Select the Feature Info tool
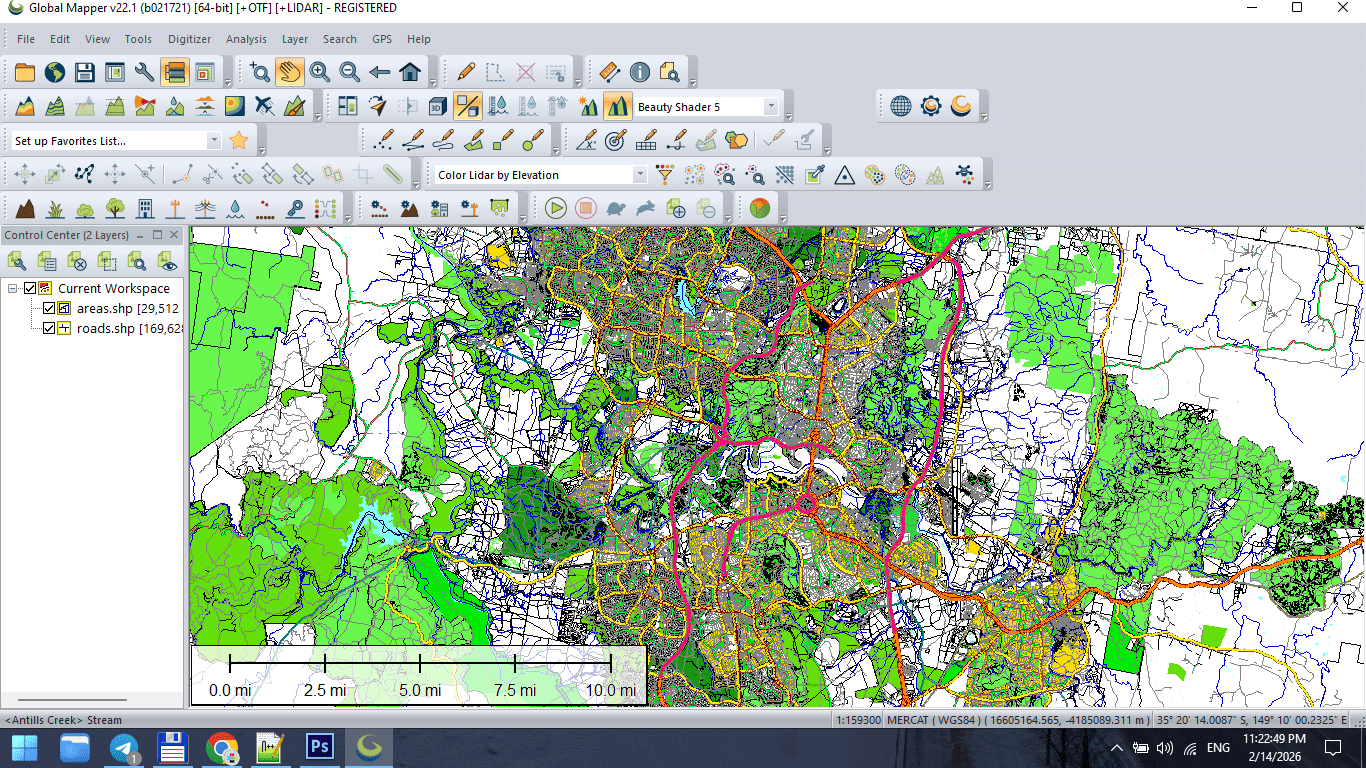Screen dimensions: 1366x768 639,71
